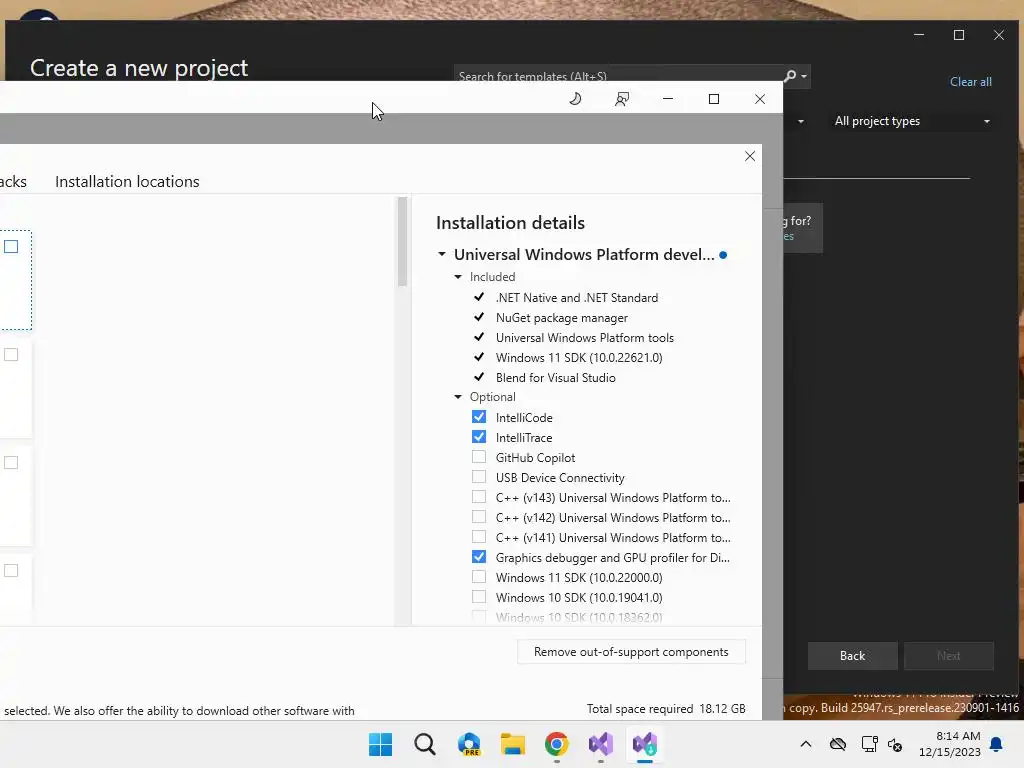Screen dimensions: 1024x768
Task: Check C++ (v143) Universal Windows Platform tools
Action: click(479, 497)
